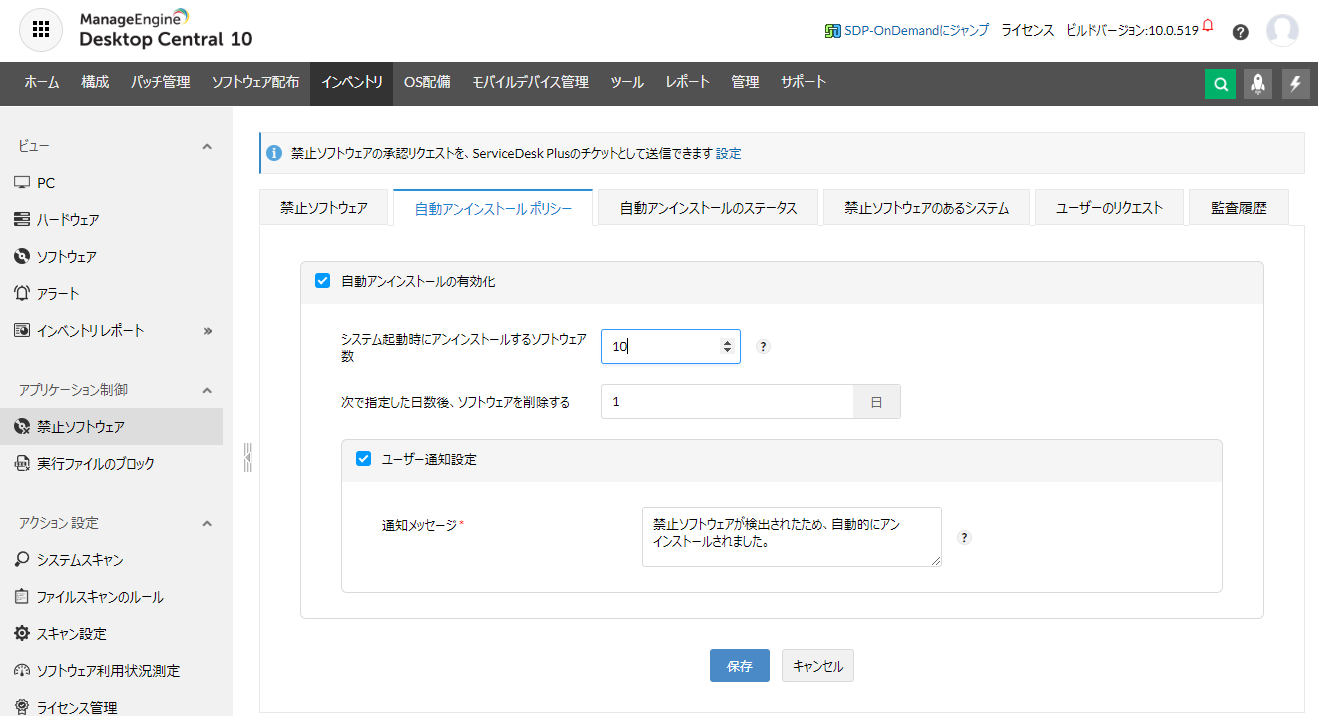Screen dimensions: 1318x716
Task: Switch to the 禁止ソフトウェアのあるシステム tab
Action: click(926, 208)
